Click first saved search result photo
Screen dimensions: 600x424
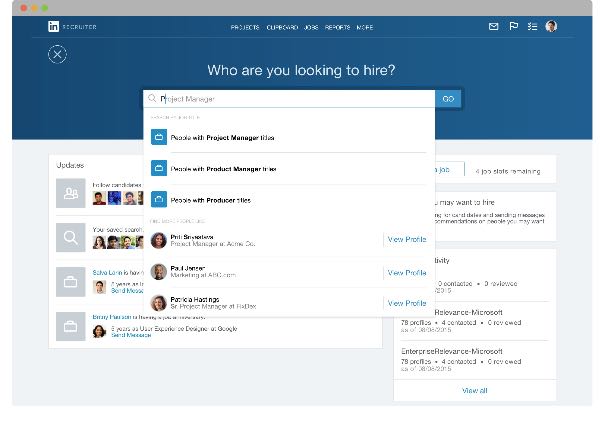[99, 242]
